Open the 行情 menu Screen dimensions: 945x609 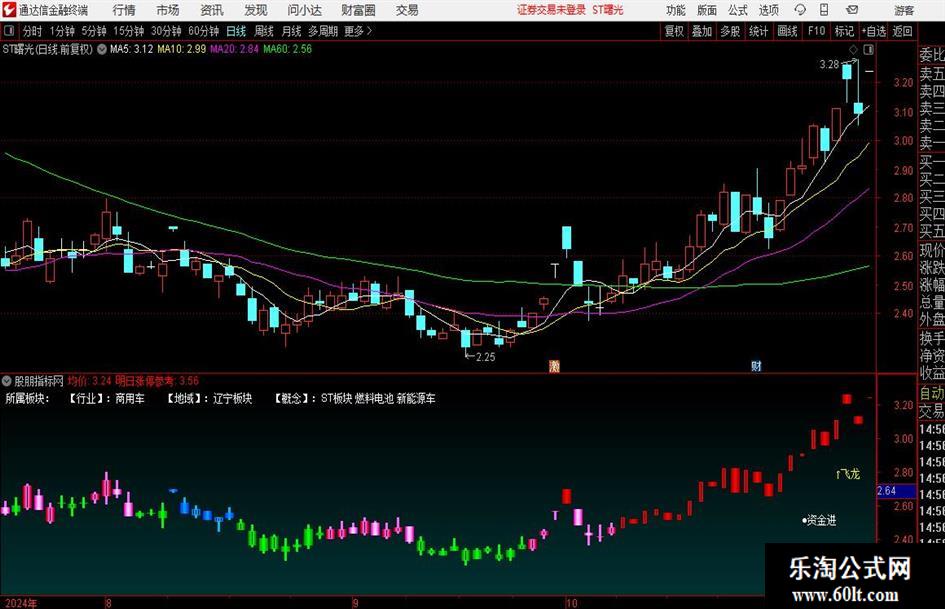tap(124, 10)
